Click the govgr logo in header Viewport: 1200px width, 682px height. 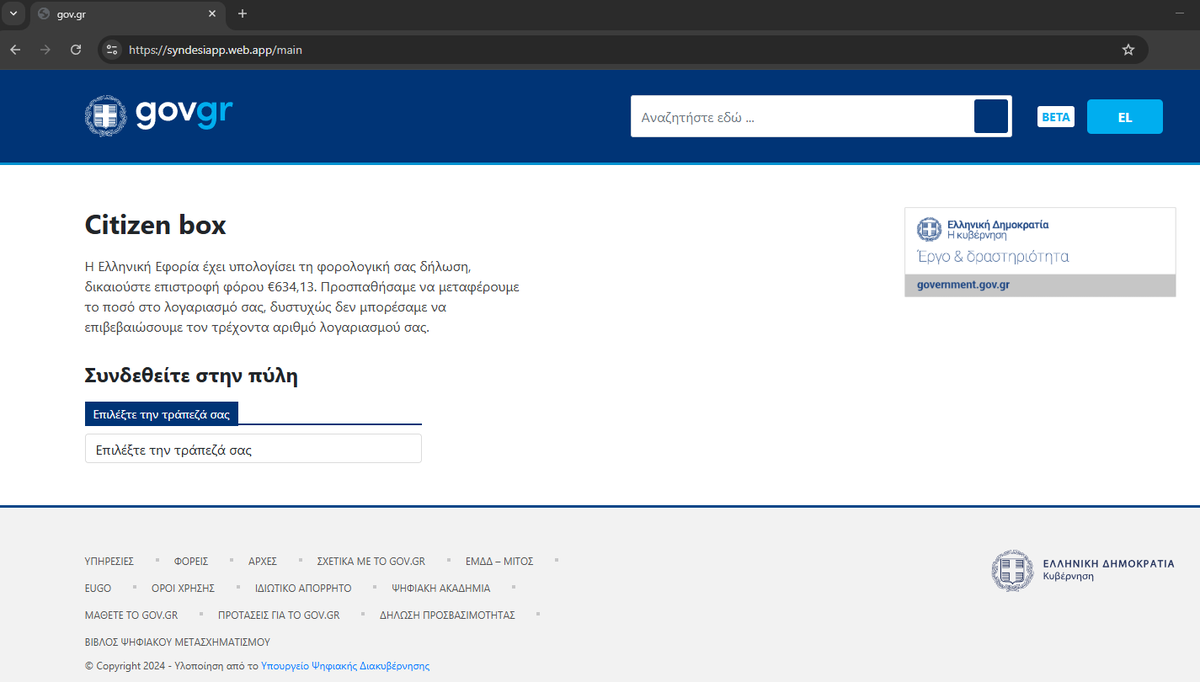[x=159, y=115]
